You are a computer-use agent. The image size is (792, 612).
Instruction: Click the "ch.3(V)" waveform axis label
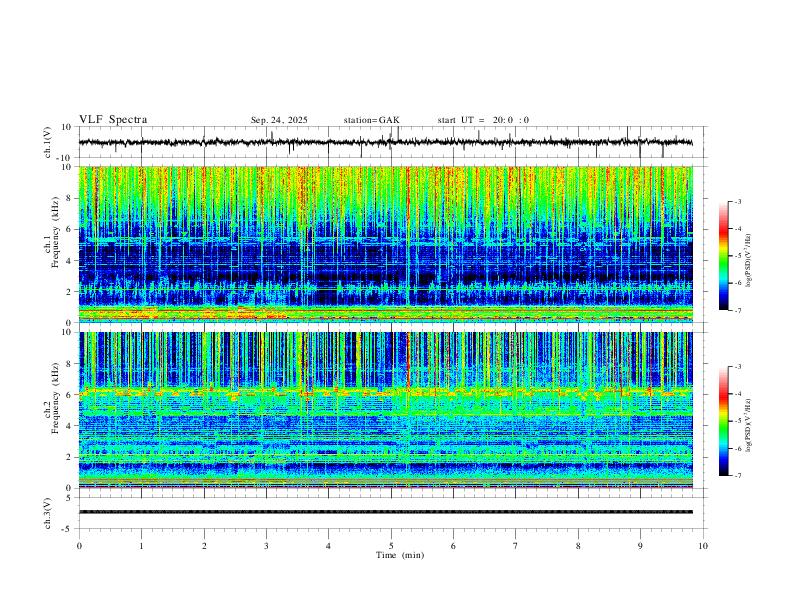[x=48, y=513]
